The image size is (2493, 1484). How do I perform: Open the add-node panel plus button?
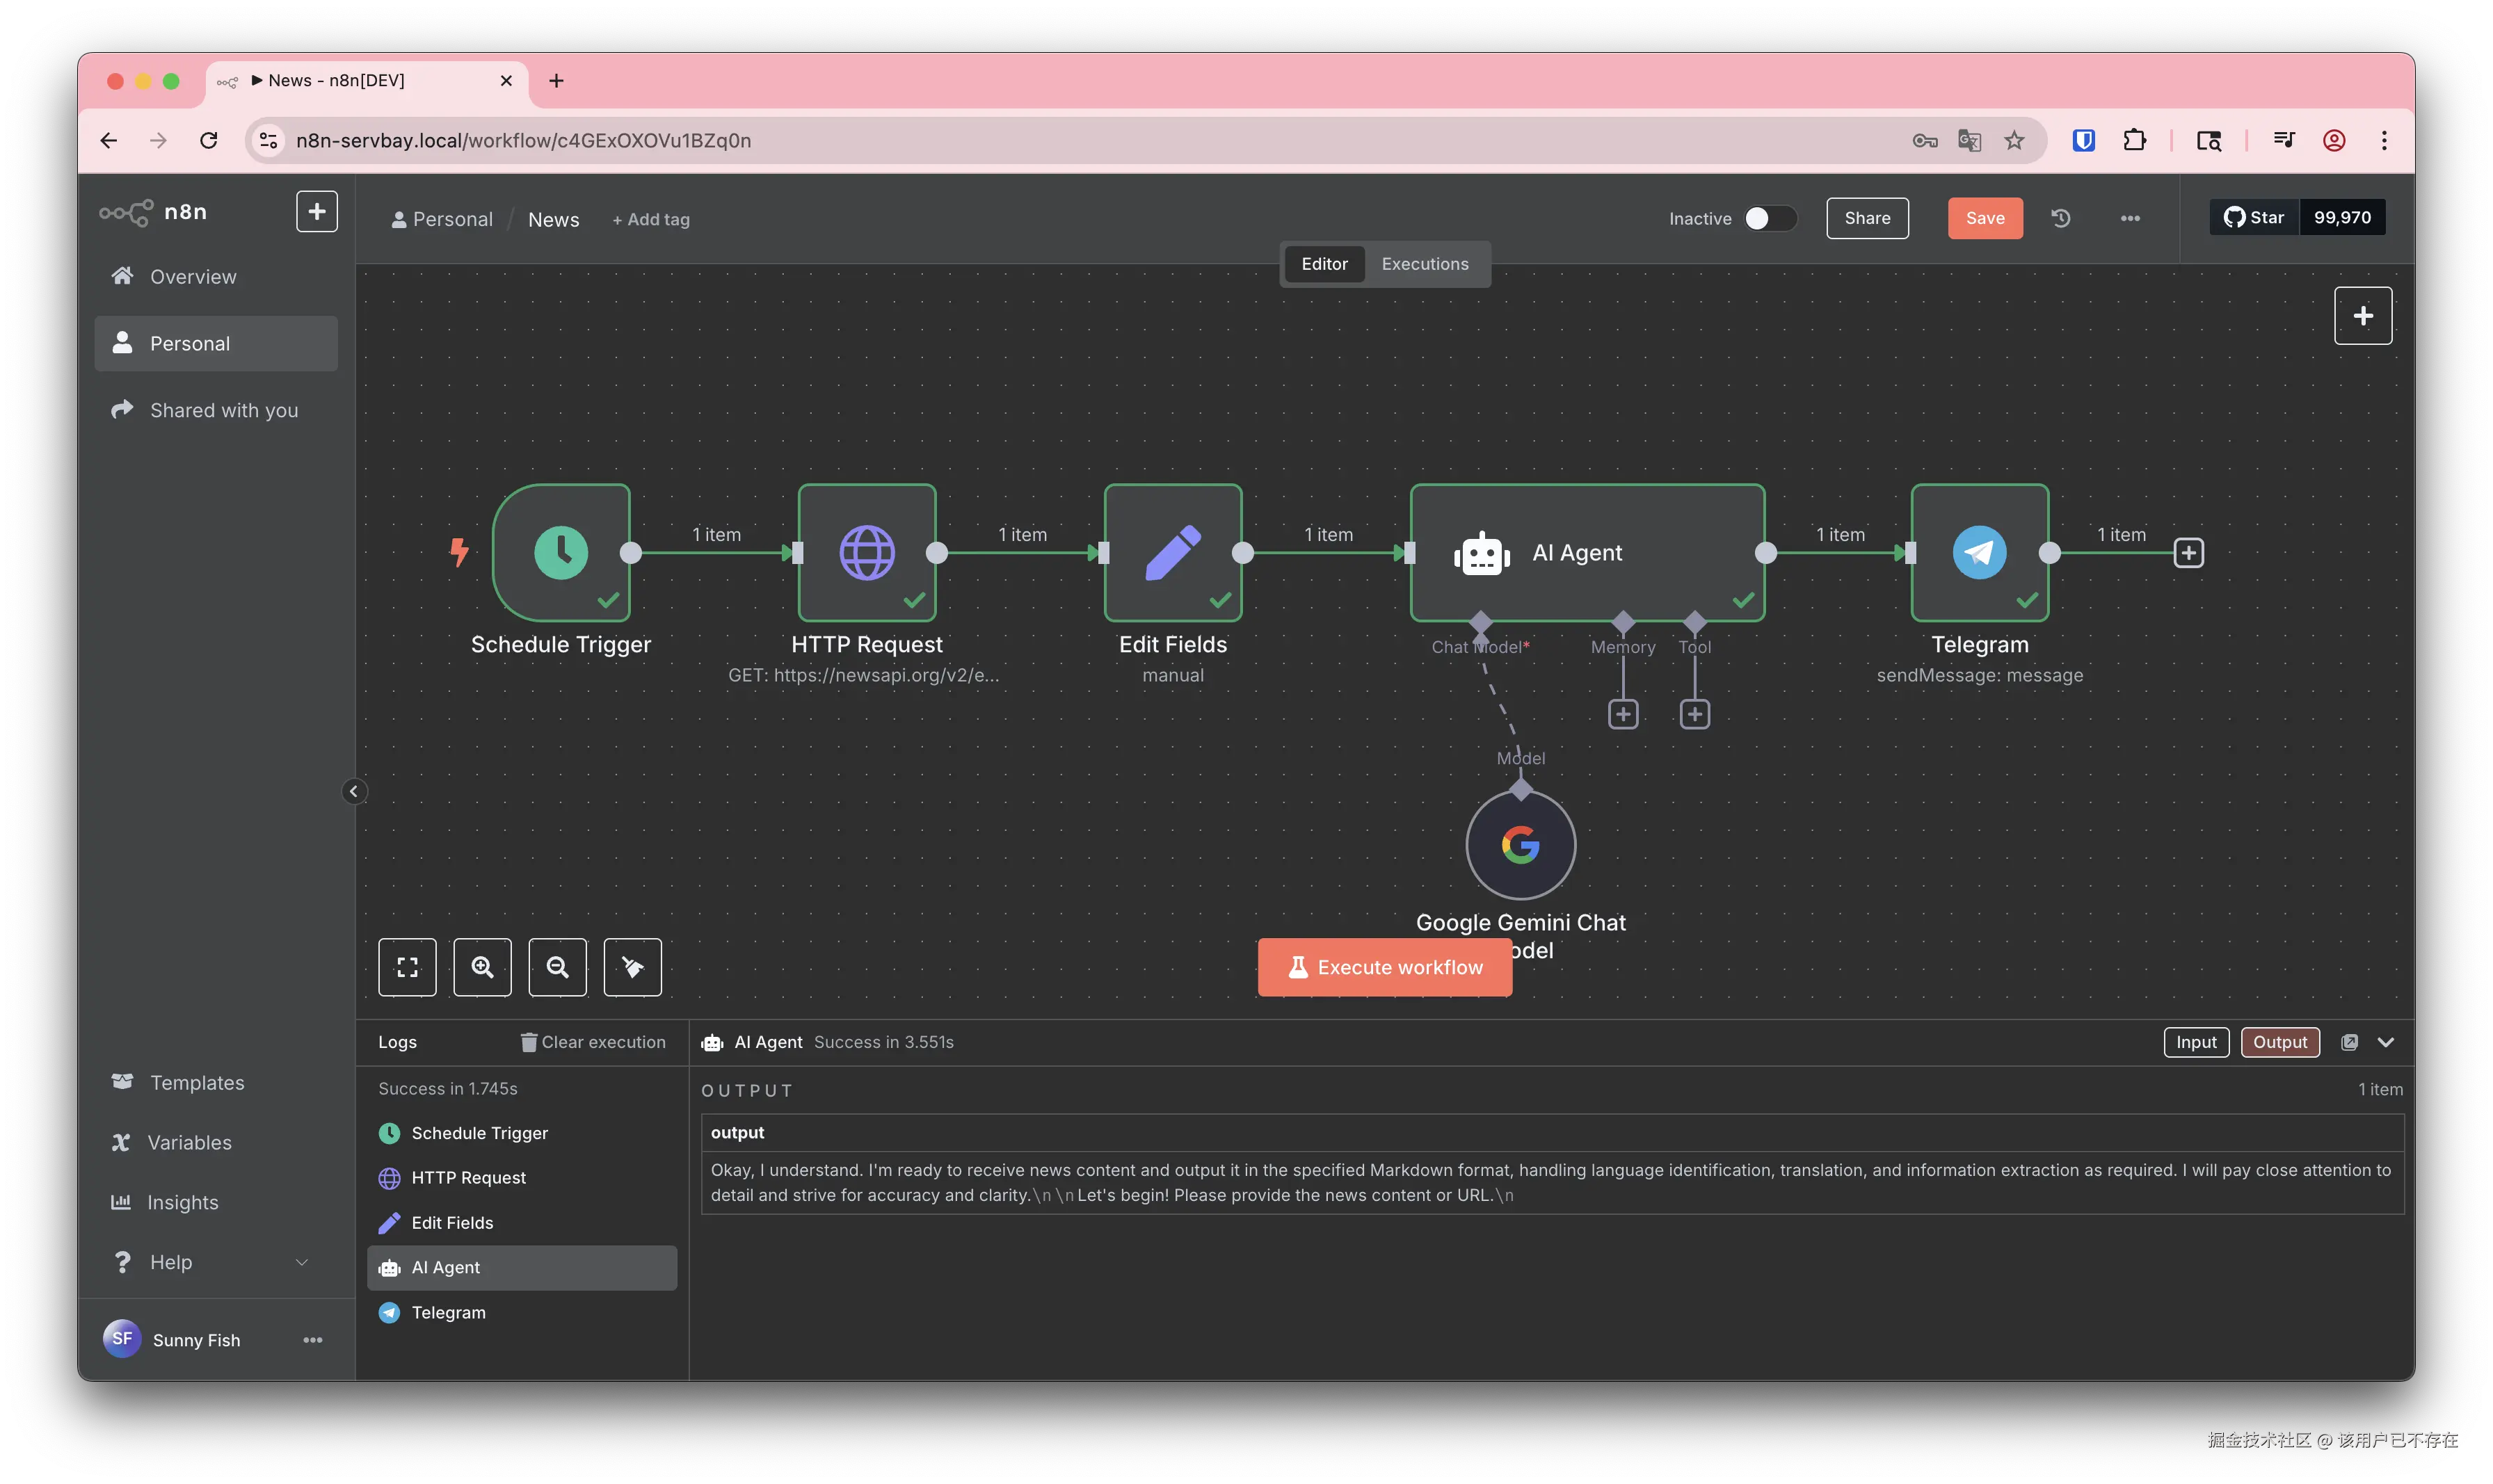2362,316
